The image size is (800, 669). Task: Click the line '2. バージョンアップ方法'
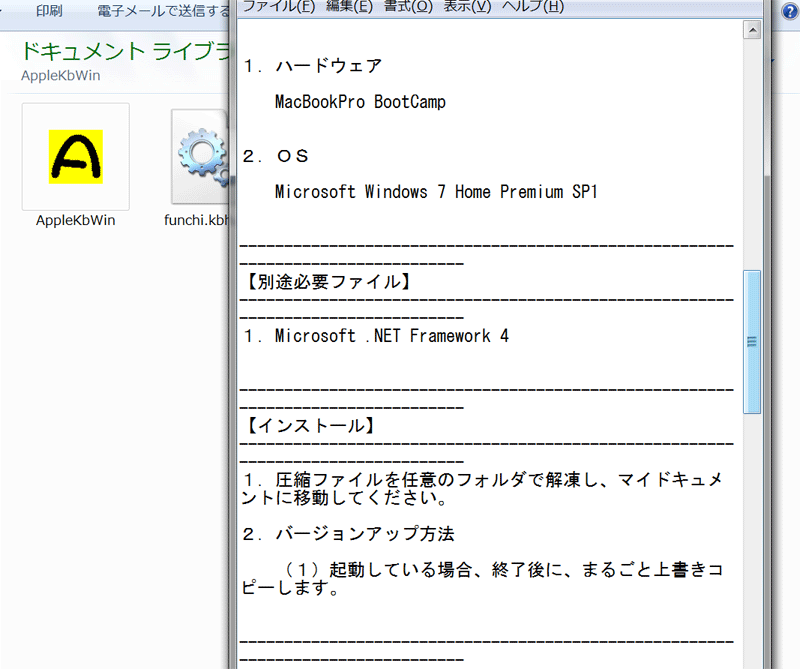pyautogui.click(x=348, y=534)
